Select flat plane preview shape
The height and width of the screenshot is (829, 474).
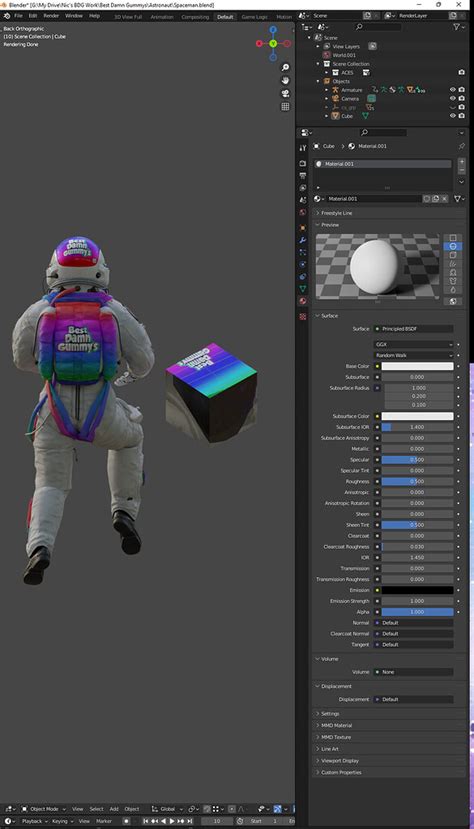[x=453, y=238]
